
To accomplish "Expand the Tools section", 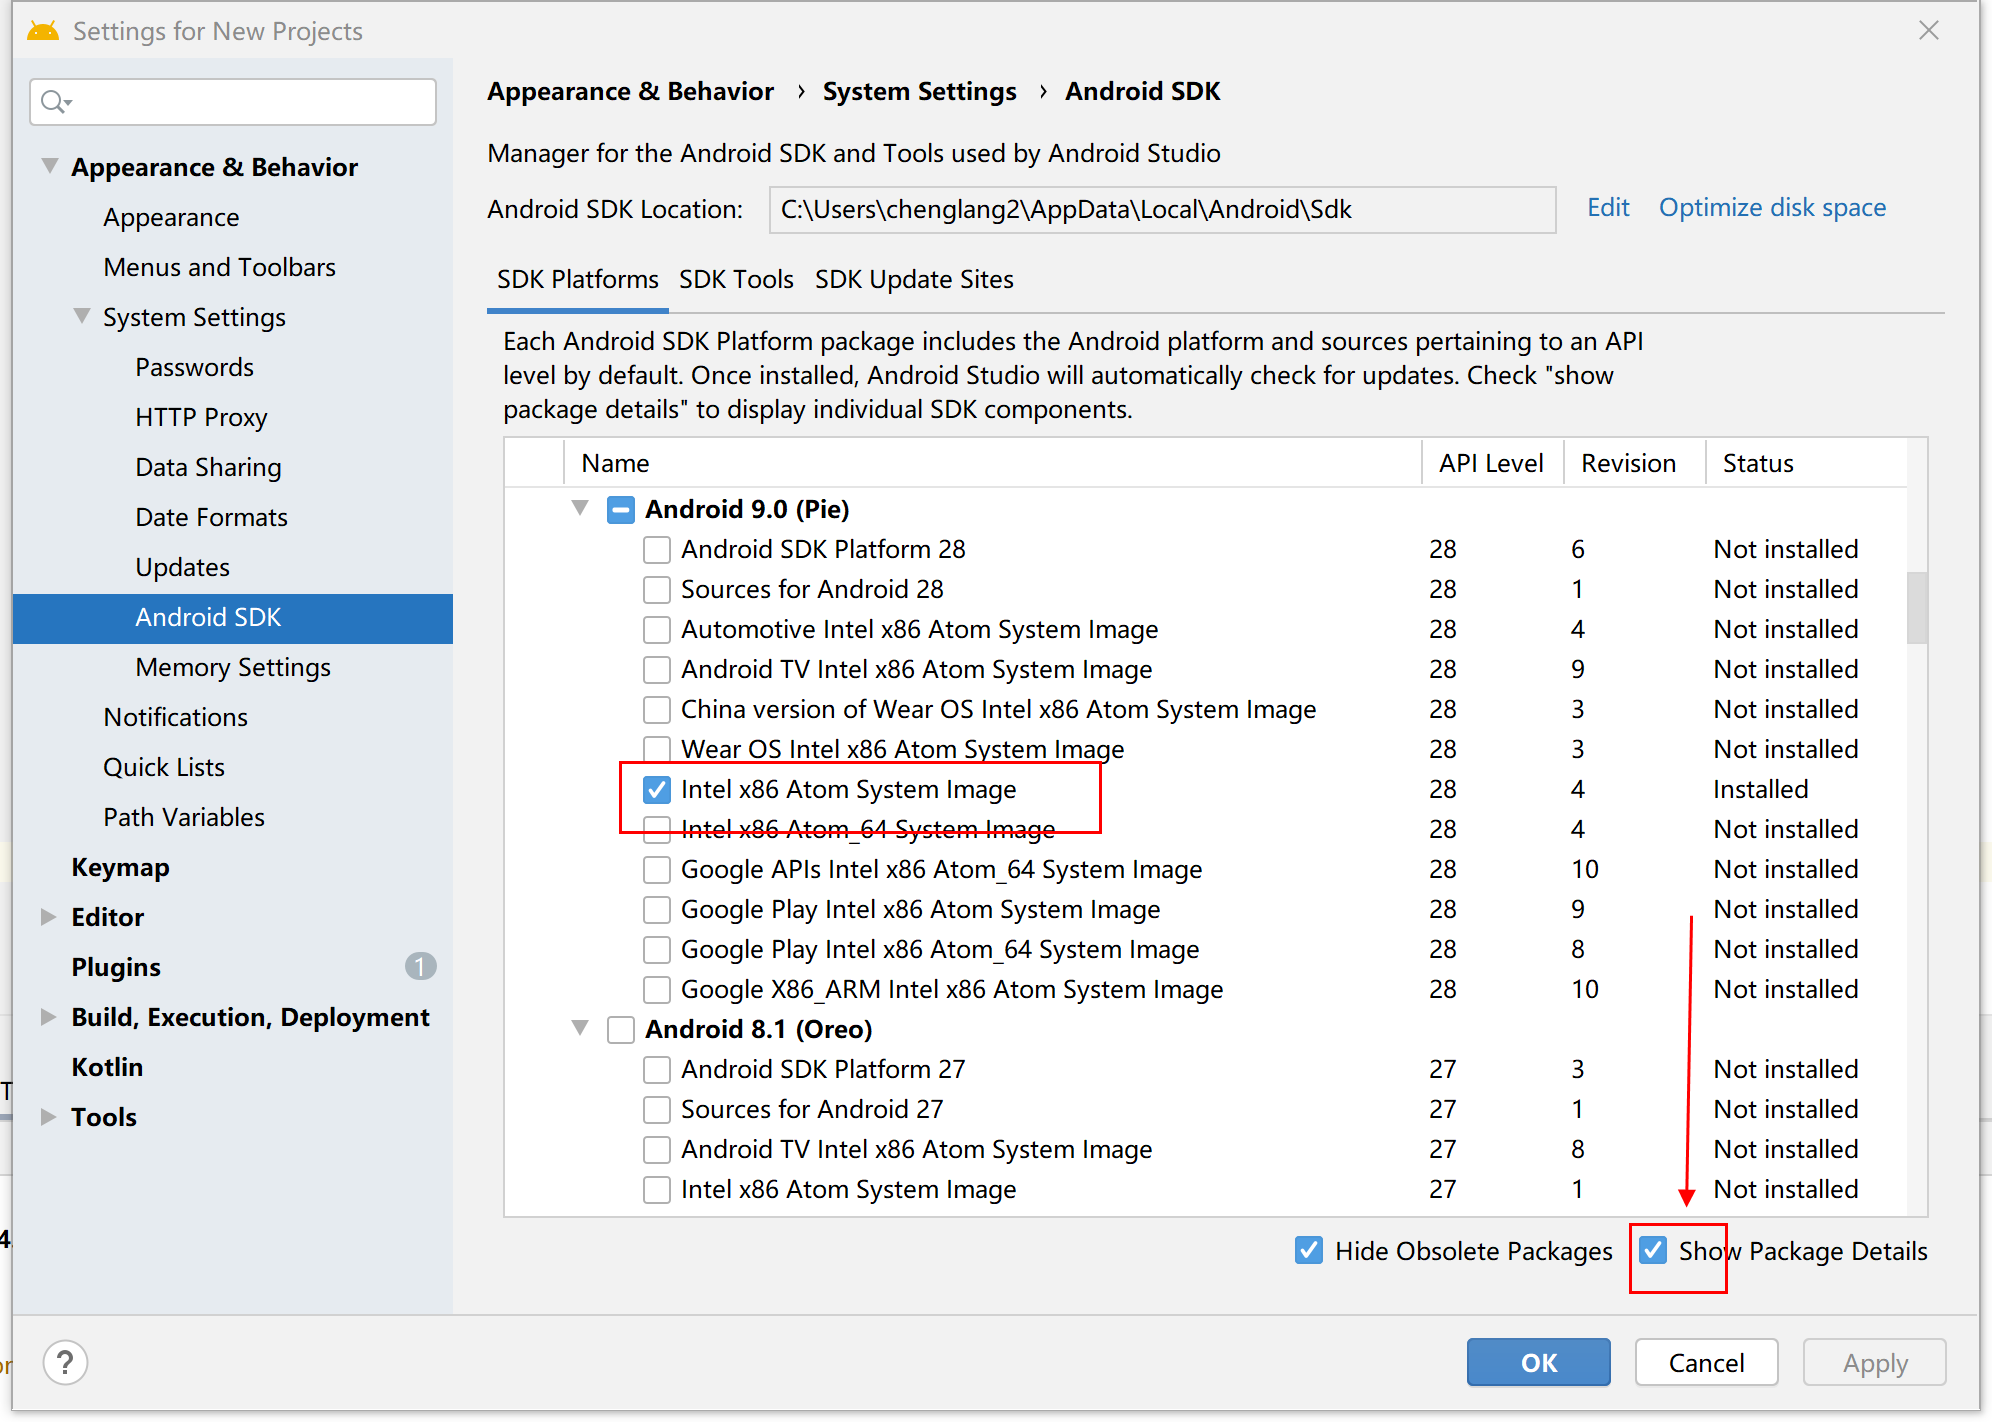I will coord(48,1116).
